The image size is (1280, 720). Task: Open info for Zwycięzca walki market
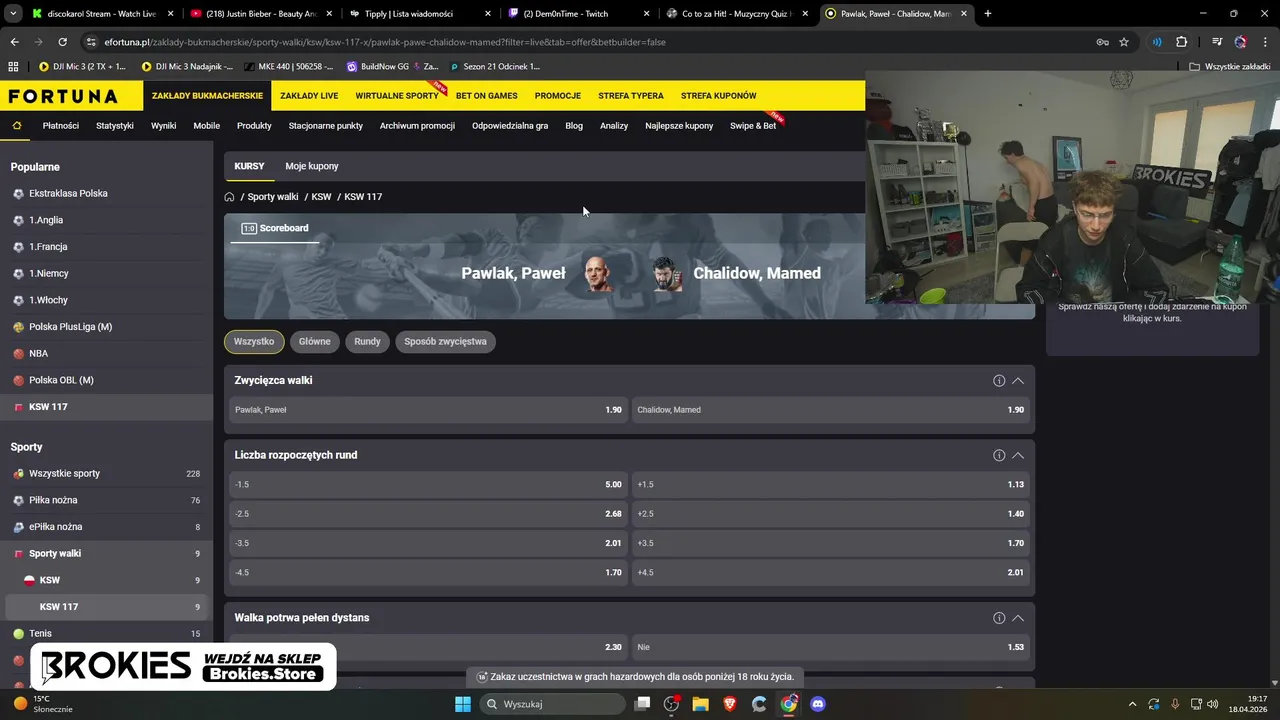coord(999,381)
